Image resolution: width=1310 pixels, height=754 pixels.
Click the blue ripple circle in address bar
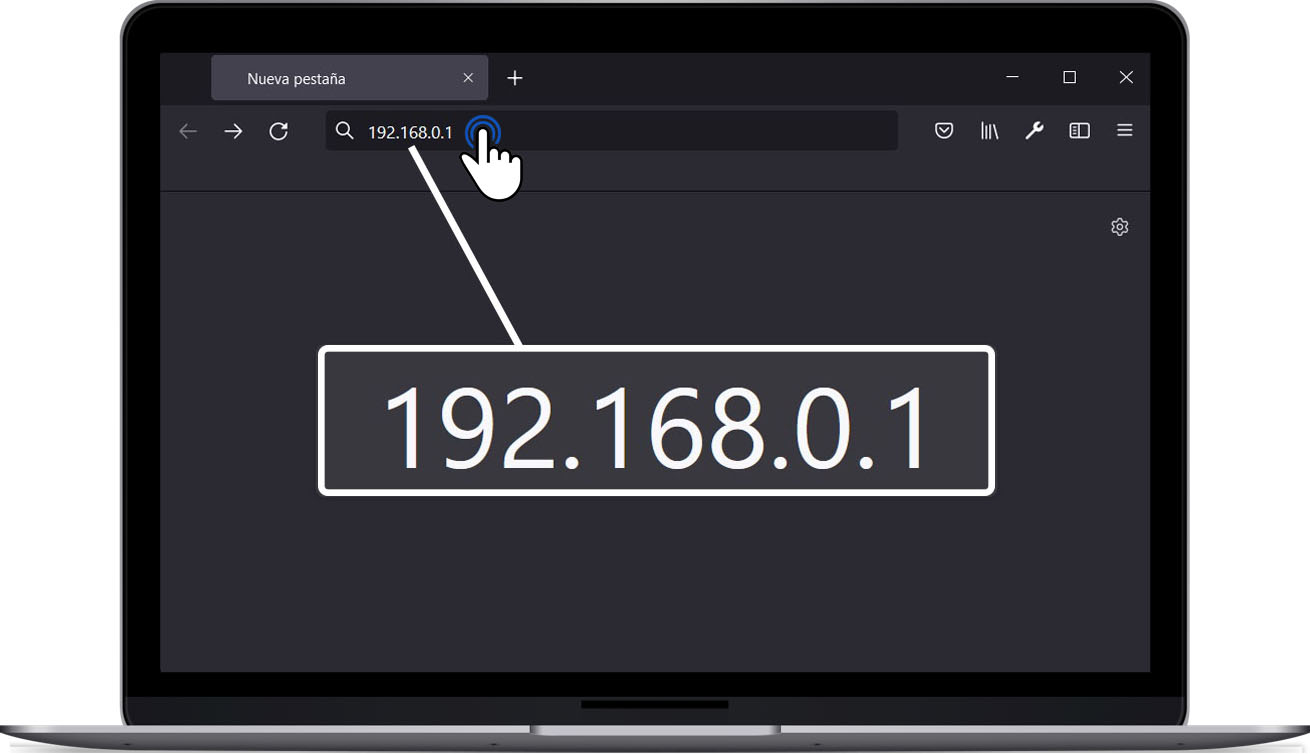(483, 131)
